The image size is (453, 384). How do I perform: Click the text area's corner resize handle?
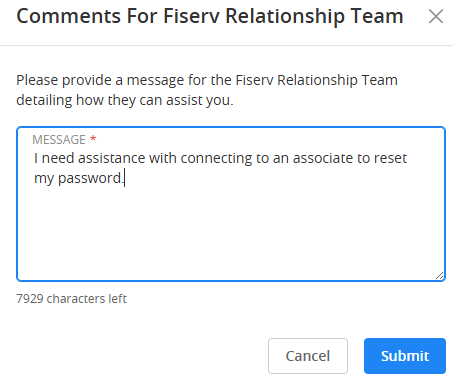pyautogui.click(x=439, y=275)
